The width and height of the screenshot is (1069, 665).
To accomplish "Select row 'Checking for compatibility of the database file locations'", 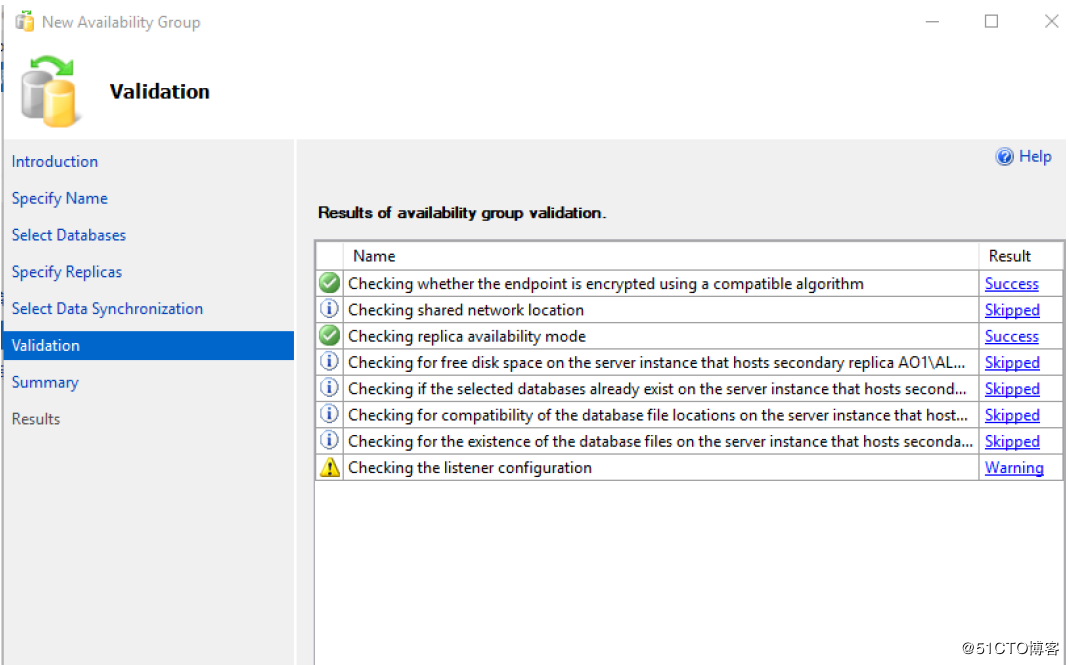I will tap(658, 415).
